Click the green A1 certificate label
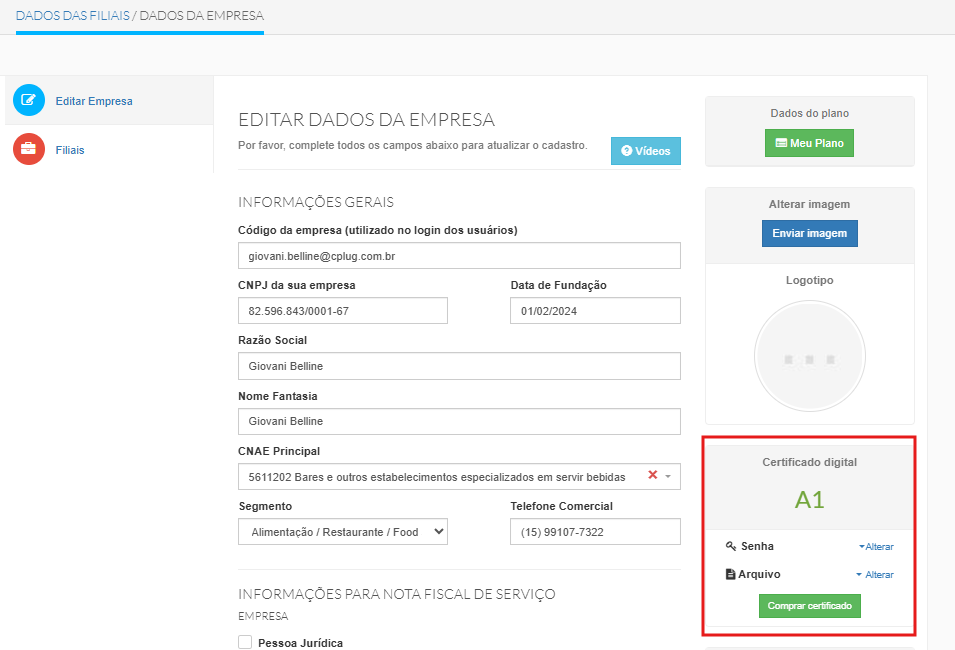Viewport: 955px width, 650px height. pos(809,500)
